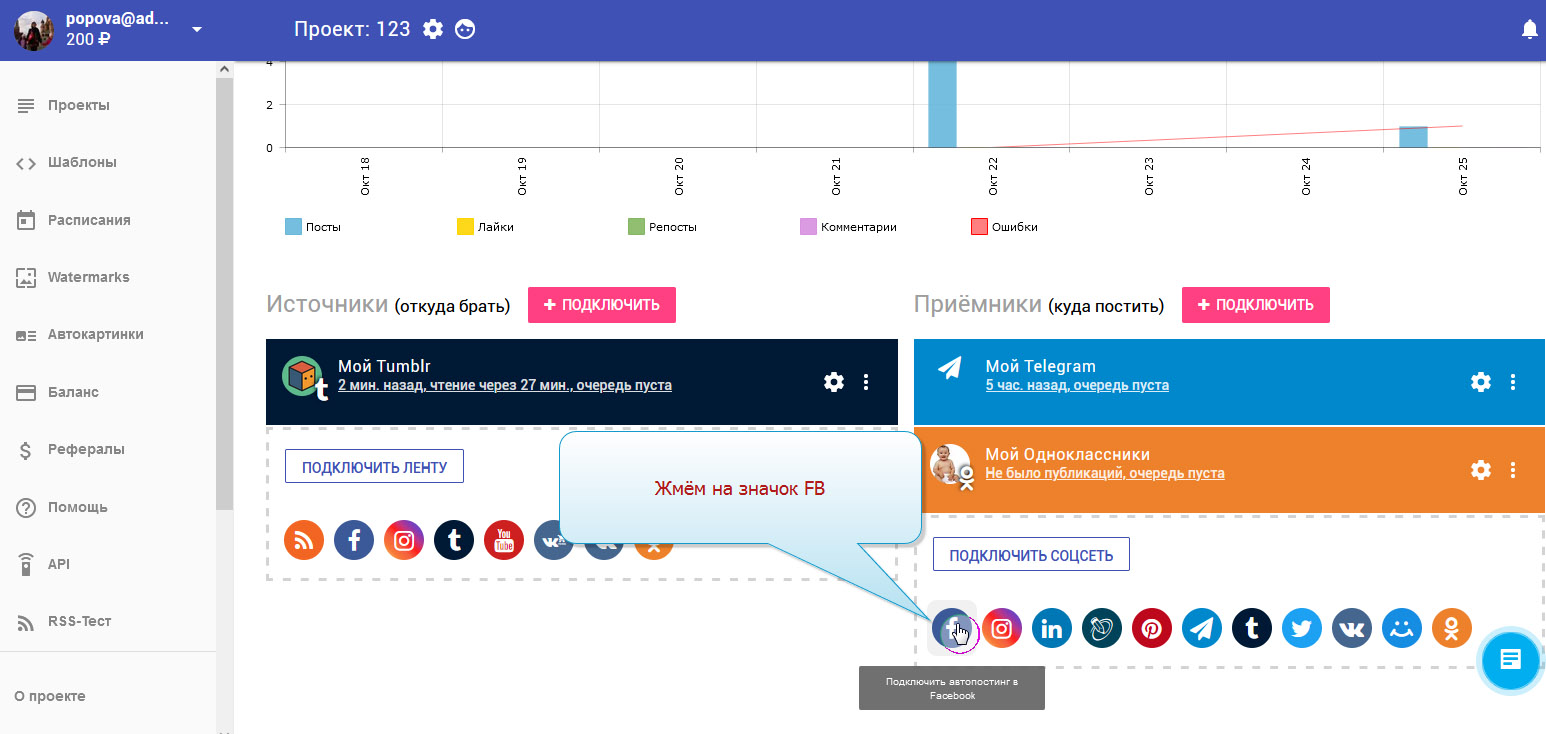Click the YouTube source icon
This screenshot has width=1546, height=734.
(x=504, y=540)
